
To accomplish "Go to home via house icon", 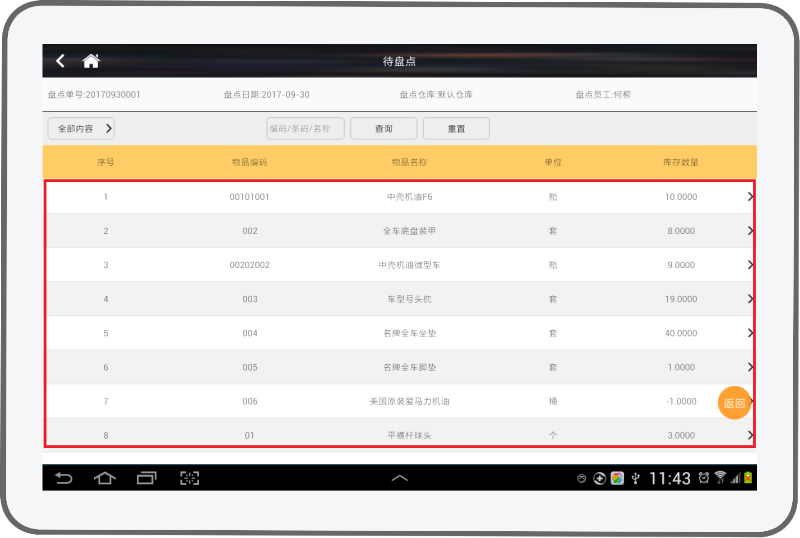I will [x=91, y=61].
